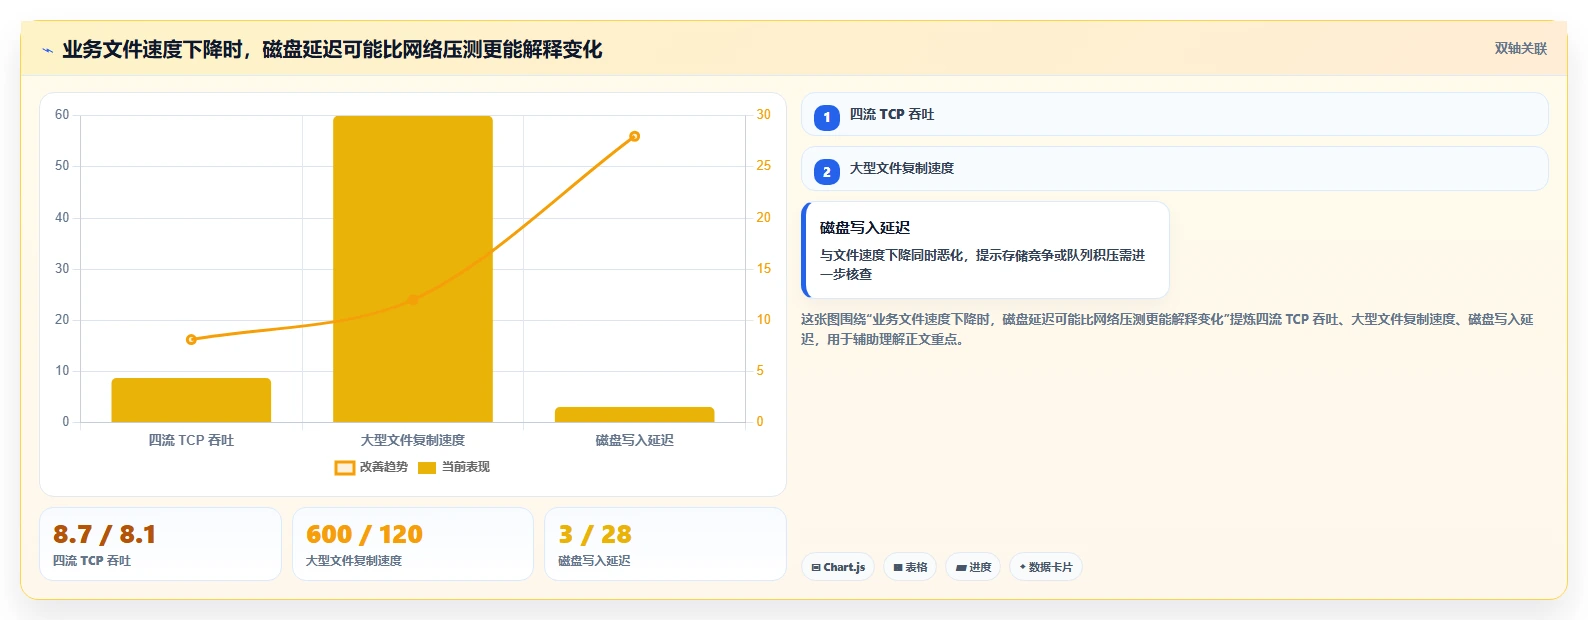The height and width of the screenshot is (620, 1588).
Task: Click the 表格 tag
Action: [910, 567]
